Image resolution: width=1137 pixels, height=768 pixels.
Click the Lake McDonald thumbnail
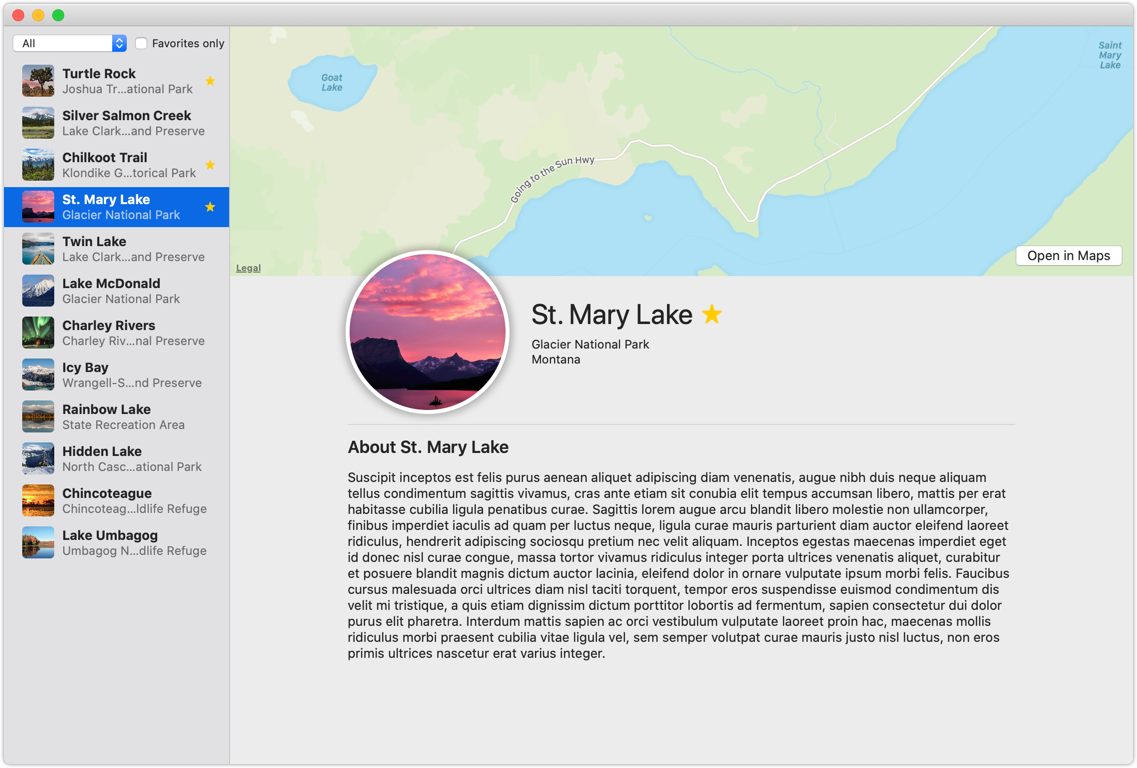click(38, 291)
